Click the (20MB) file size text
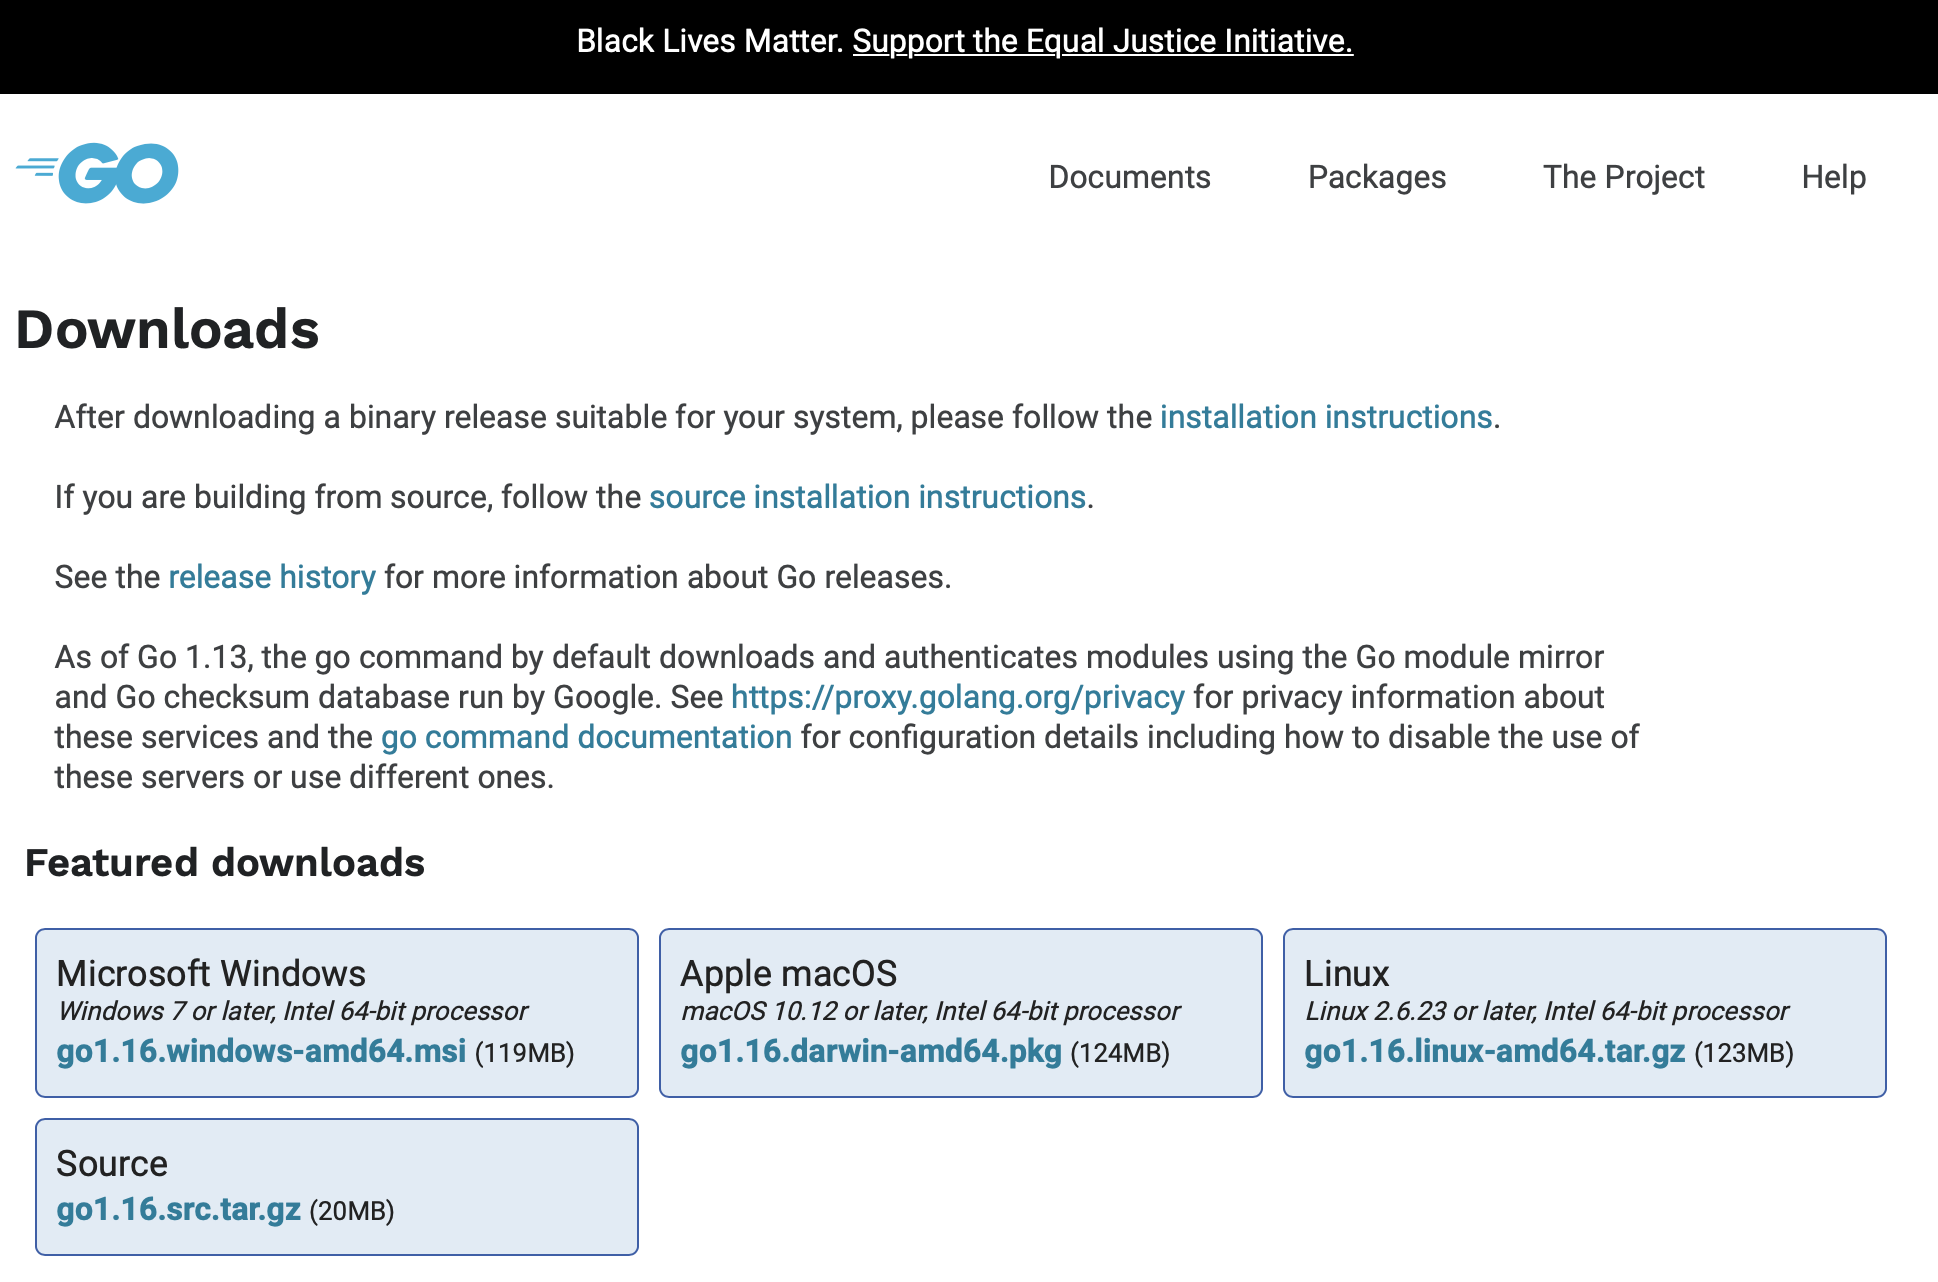The height and width of the screenshot is (1282, 1938). pyautogui.click(x=352, y=1211)
